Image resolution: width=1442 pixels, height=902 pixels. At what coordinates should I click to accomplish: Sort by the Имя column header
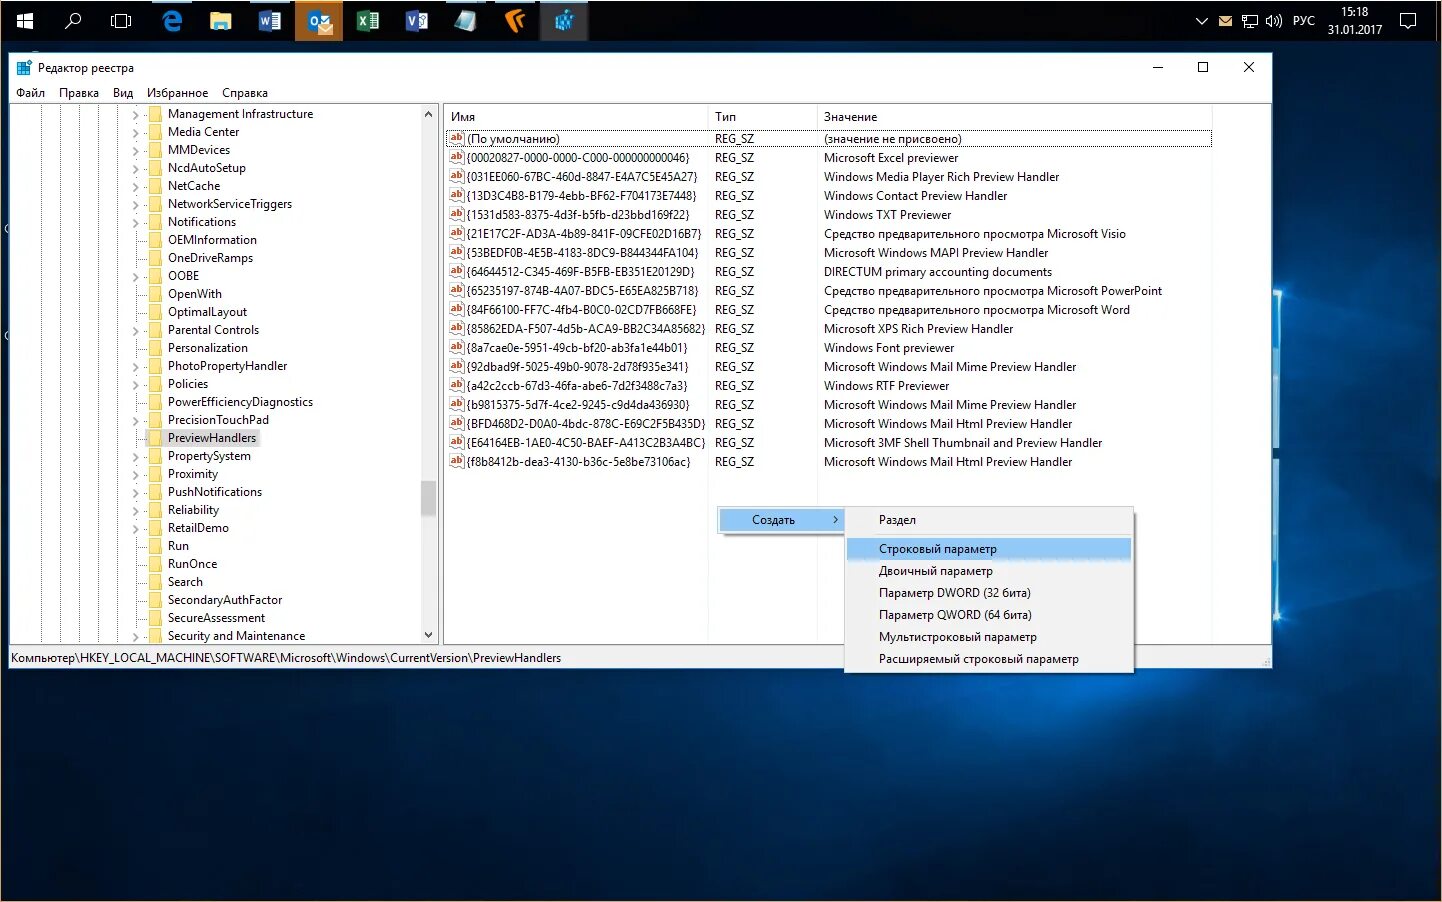(576, 117)
